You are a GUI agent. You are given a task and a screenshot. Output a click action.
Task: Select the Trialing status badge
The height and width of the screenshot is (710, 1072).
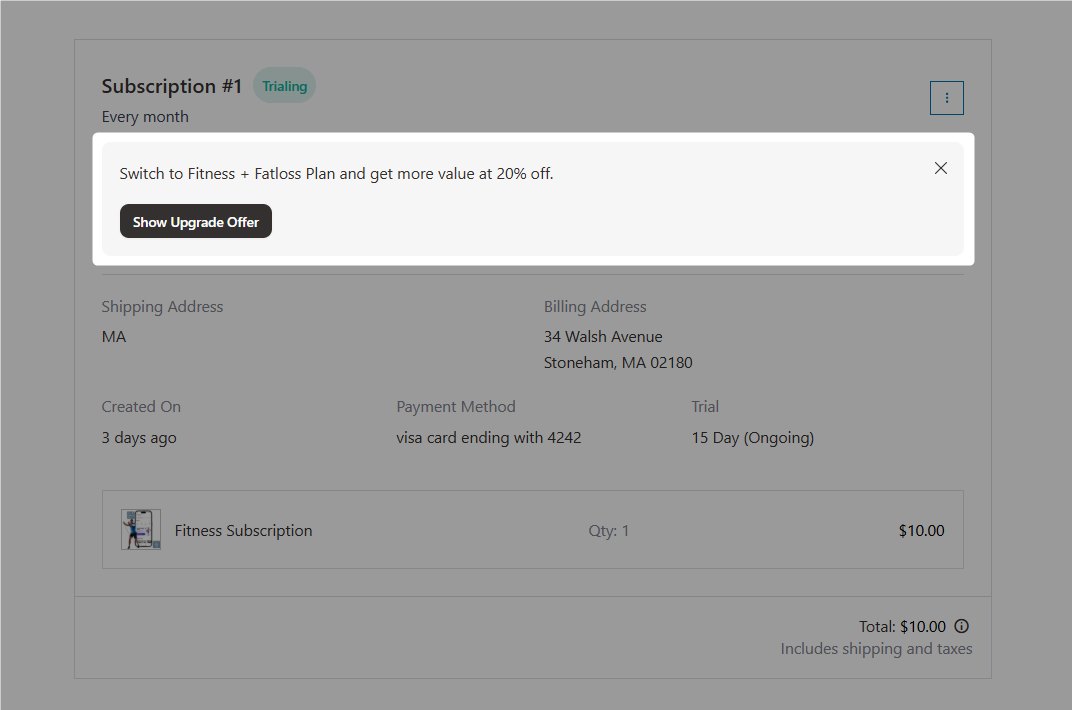(x=284, y=85)
